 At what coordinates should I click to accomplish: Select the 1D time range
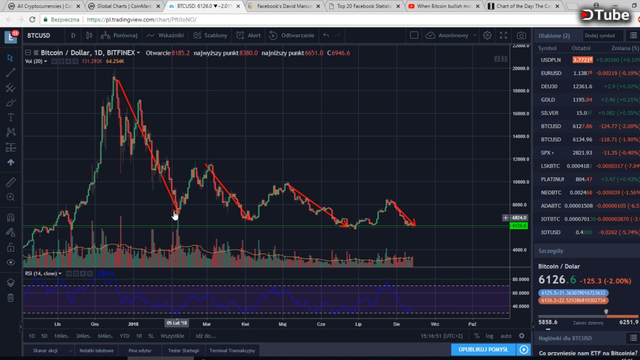tap(31, 336)
